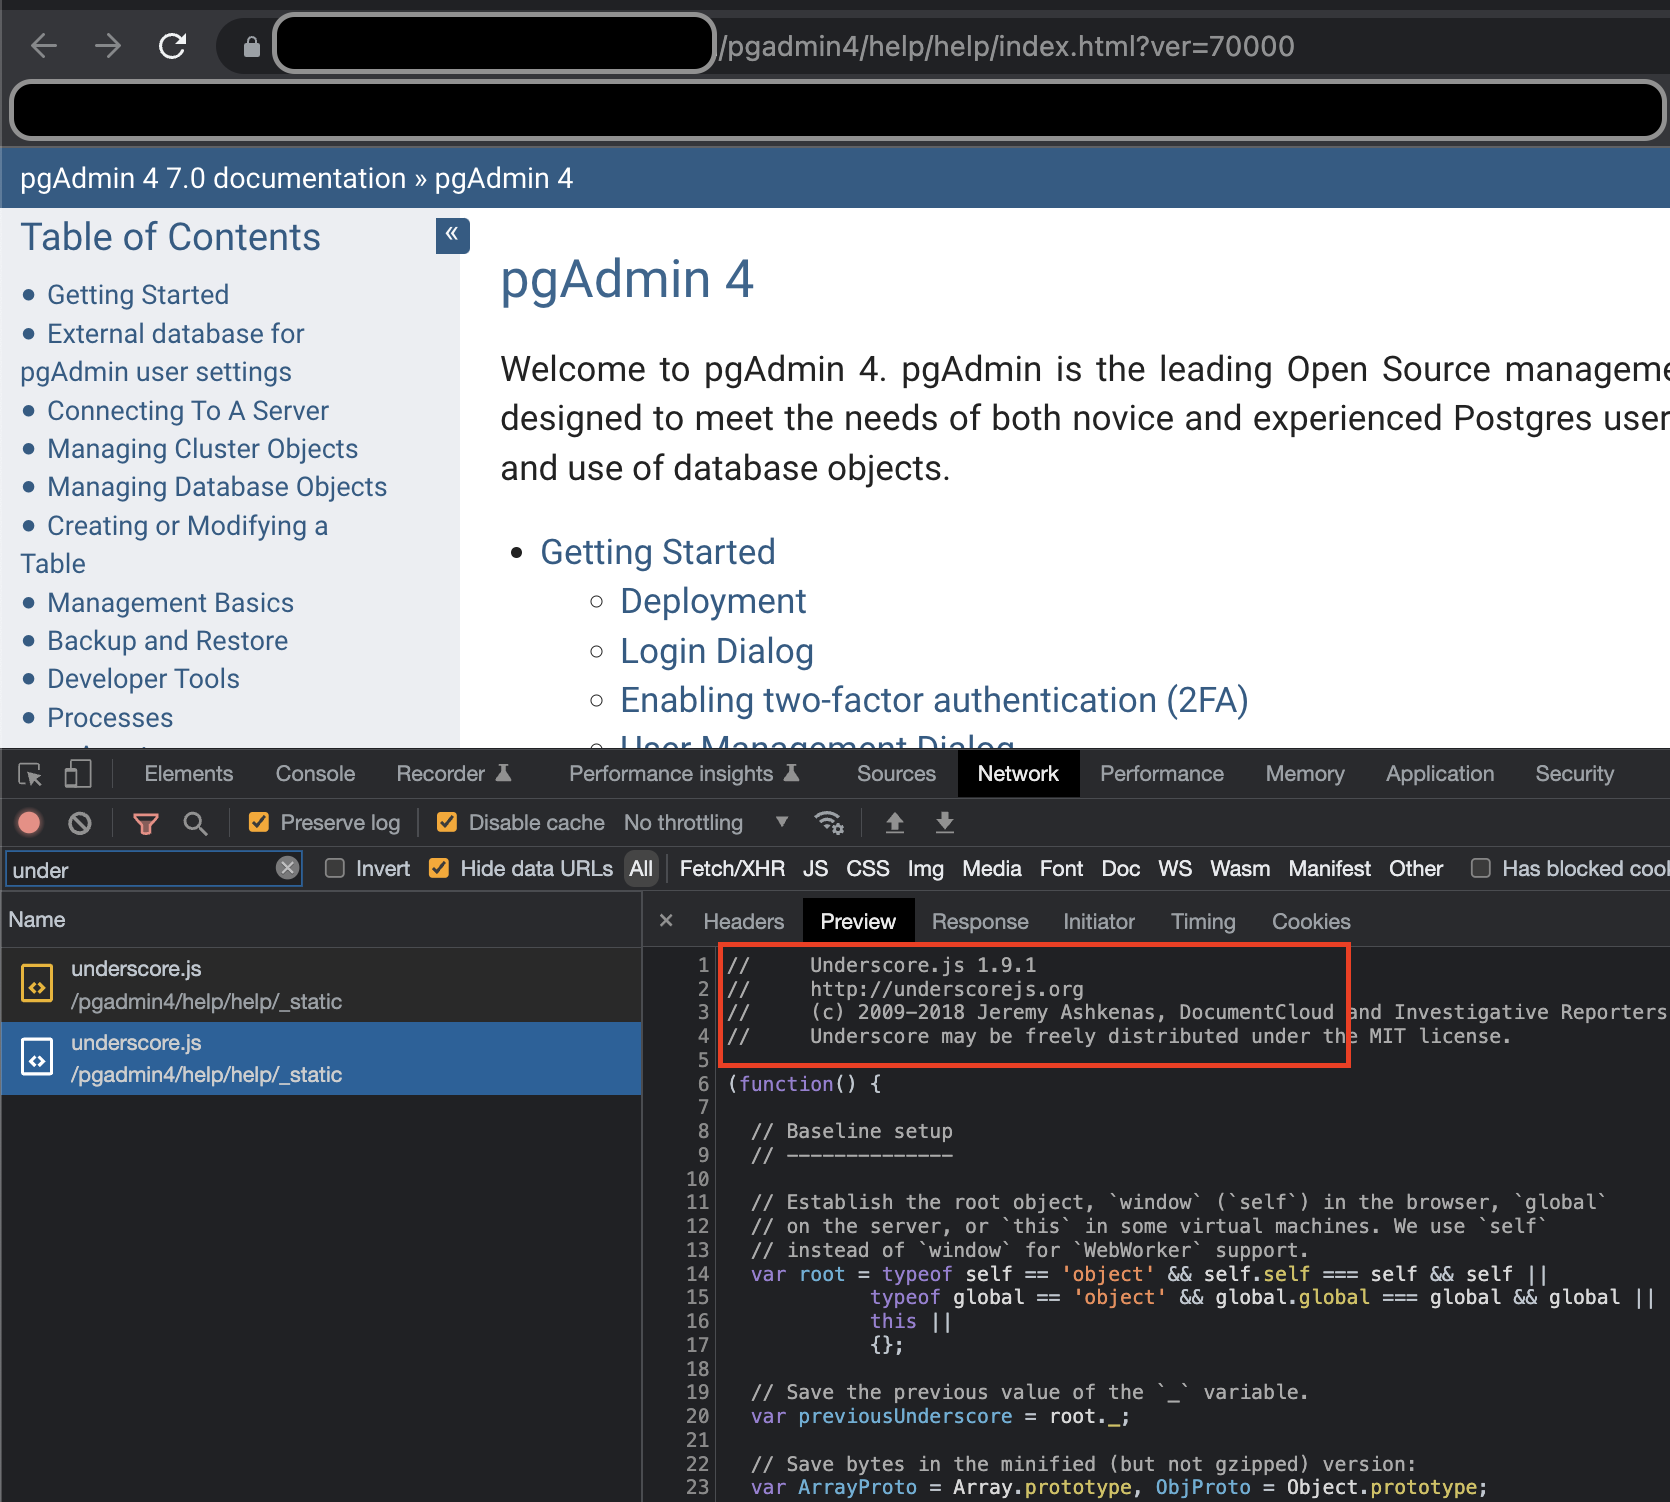Navigate to Backup and Restore section
This screenshot has height=1502, width=1670.
coord(167,640)
